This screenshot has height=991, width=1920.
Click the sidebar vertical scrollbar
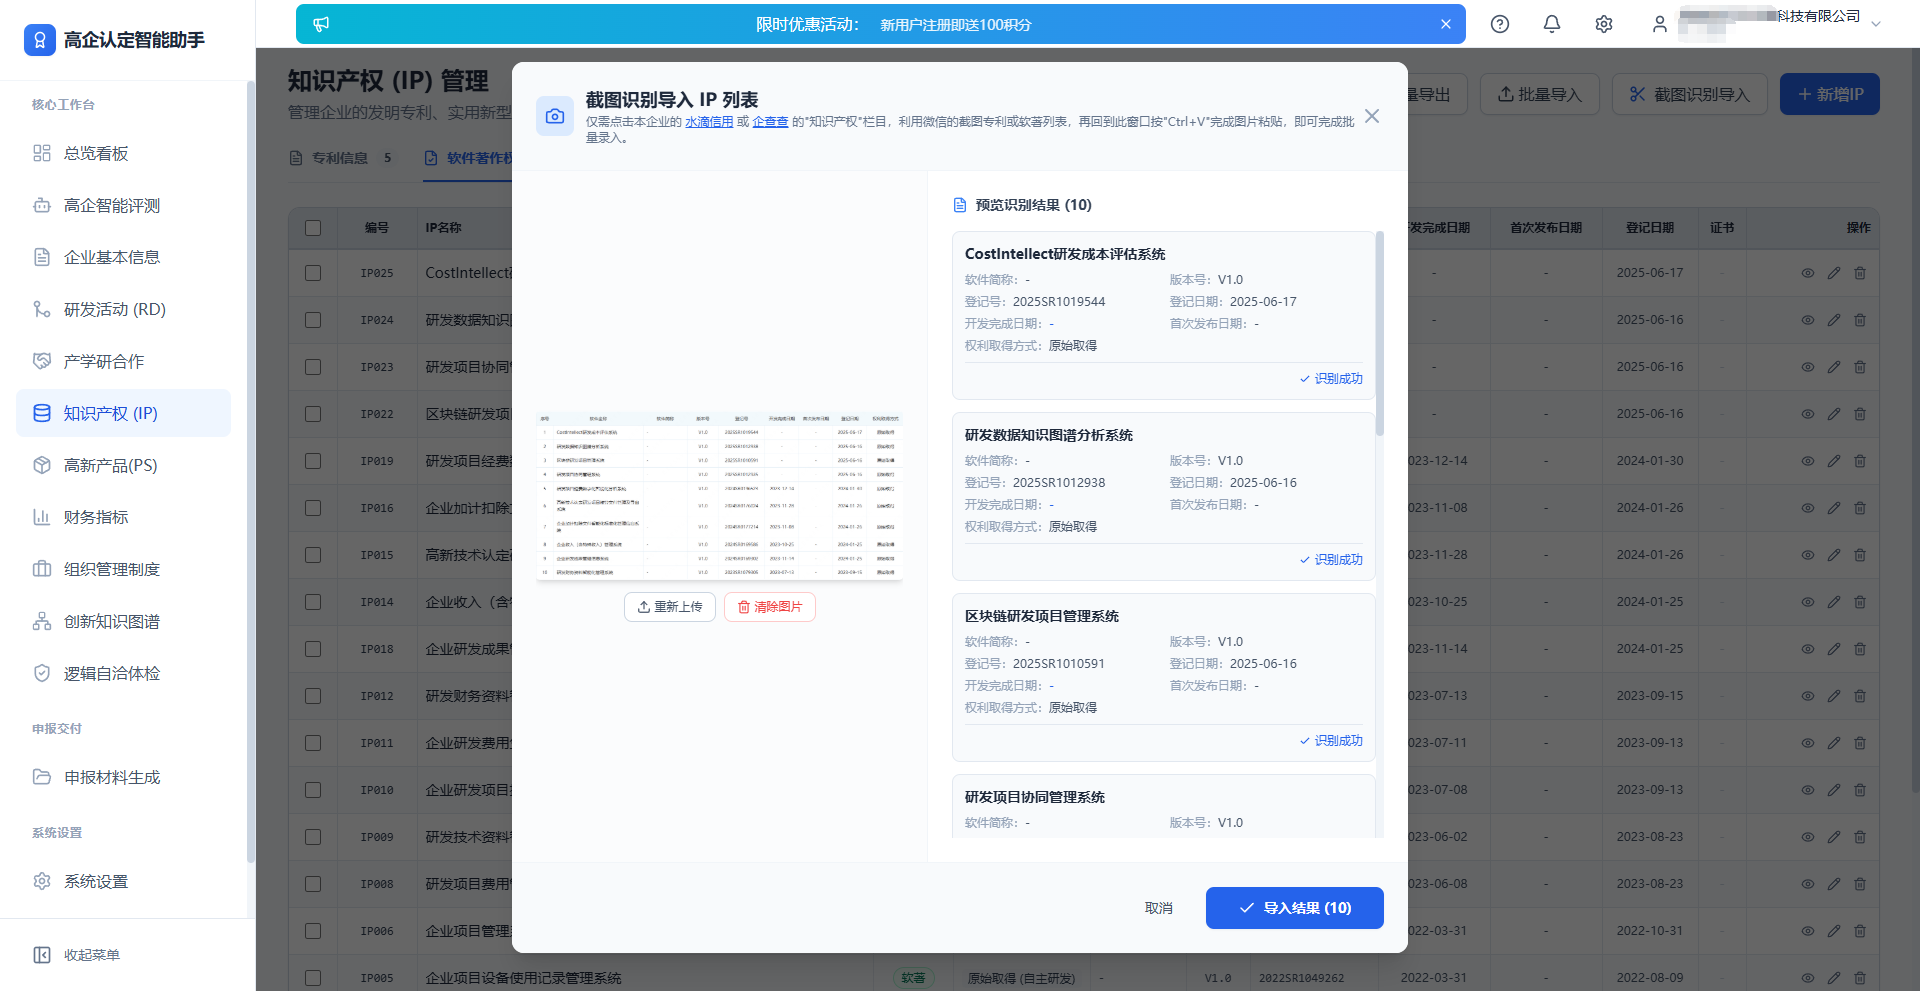point(250,470)
